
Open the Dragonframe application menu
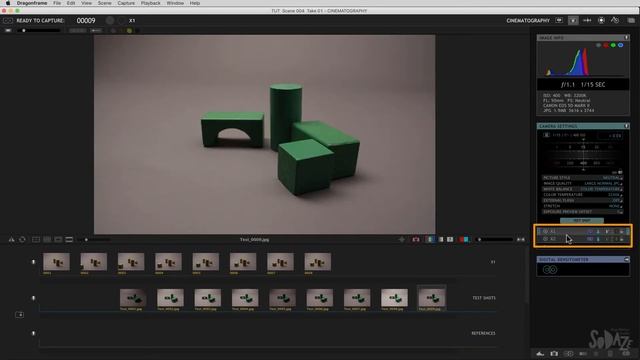32,3
